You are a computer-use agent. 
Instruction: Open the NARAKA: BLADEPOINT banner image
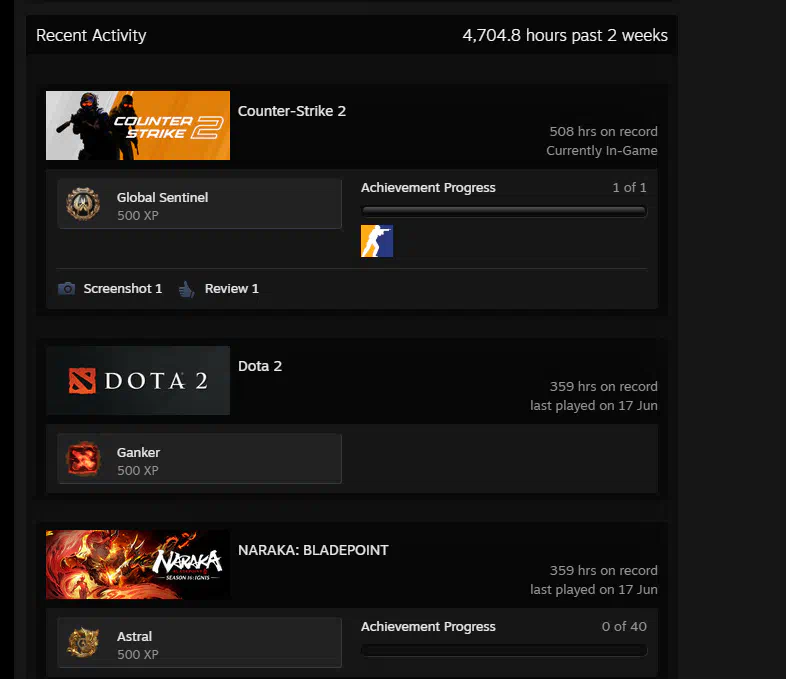point(138,564)
